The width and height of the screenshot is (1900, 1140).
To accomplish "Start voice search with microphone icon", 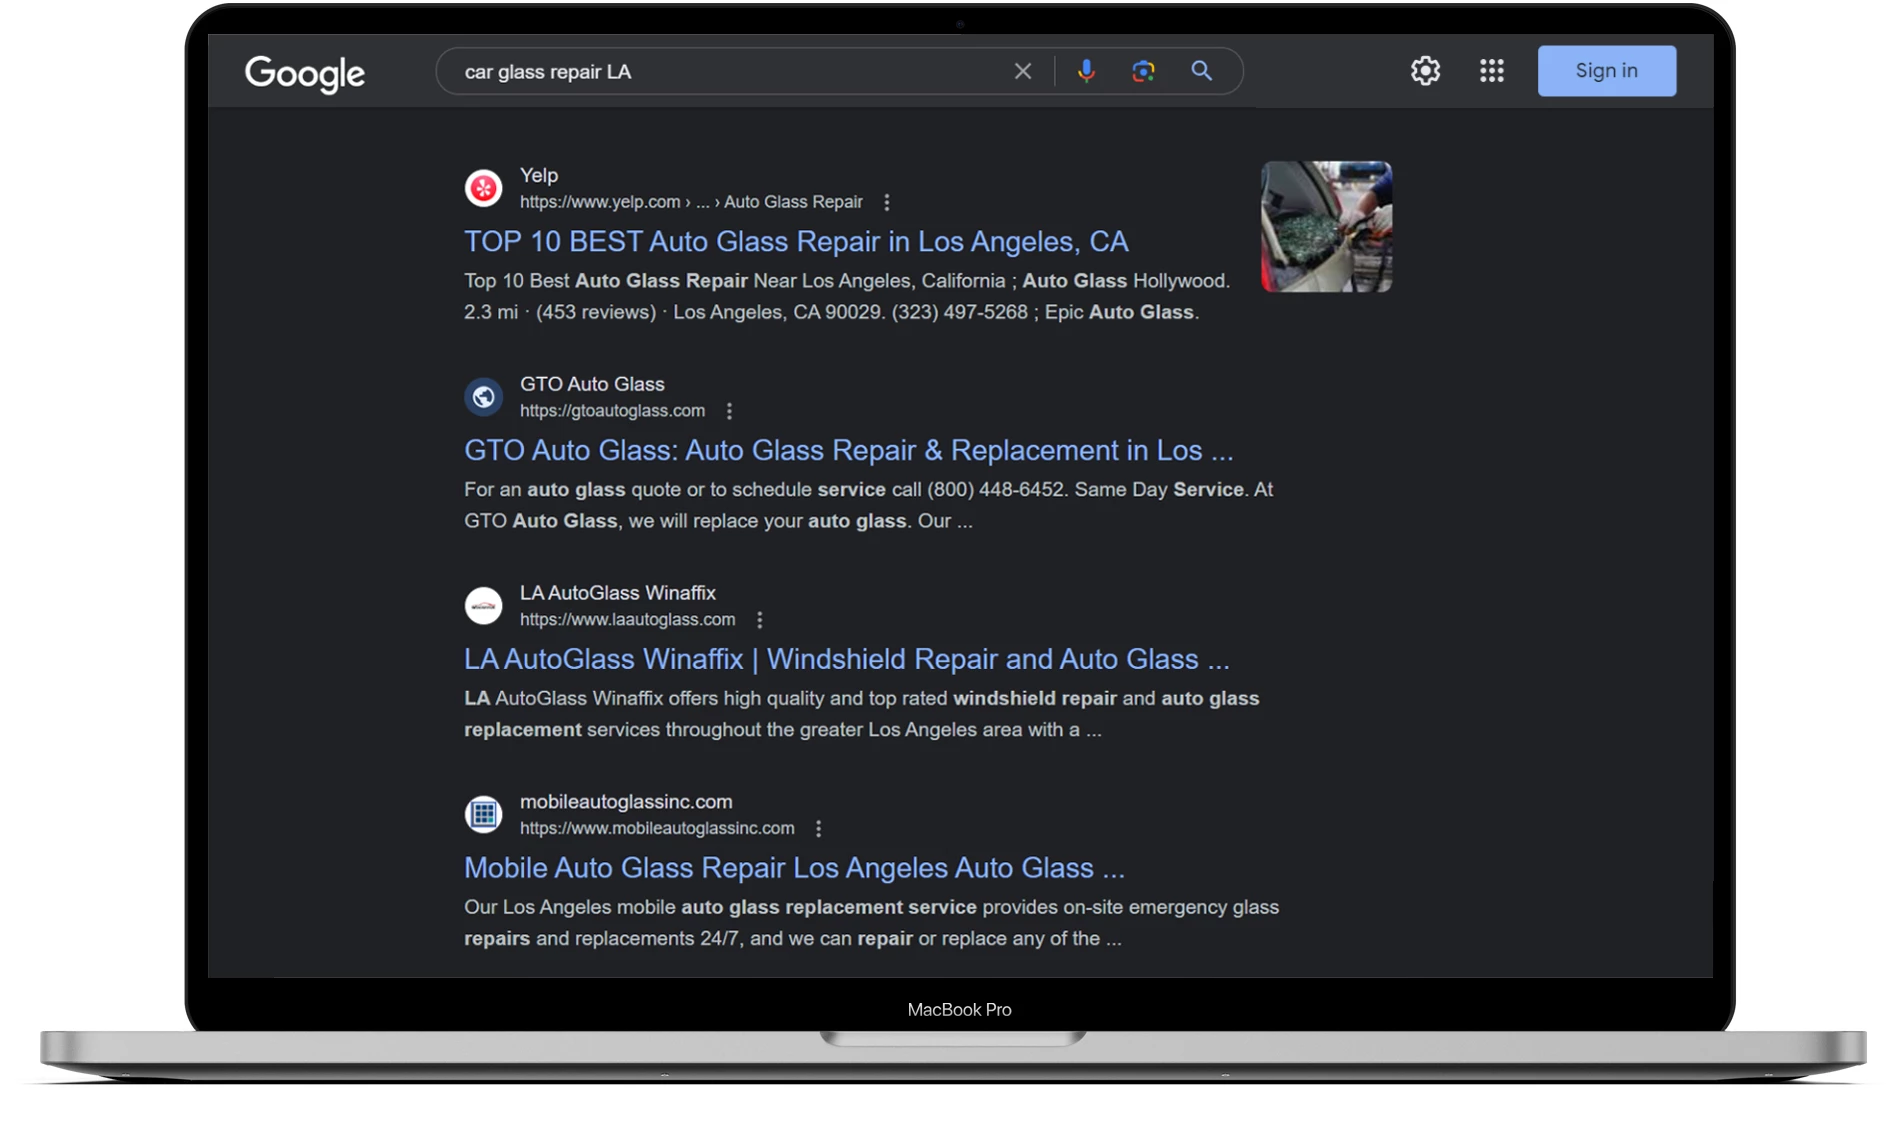I will point(1086,71).
